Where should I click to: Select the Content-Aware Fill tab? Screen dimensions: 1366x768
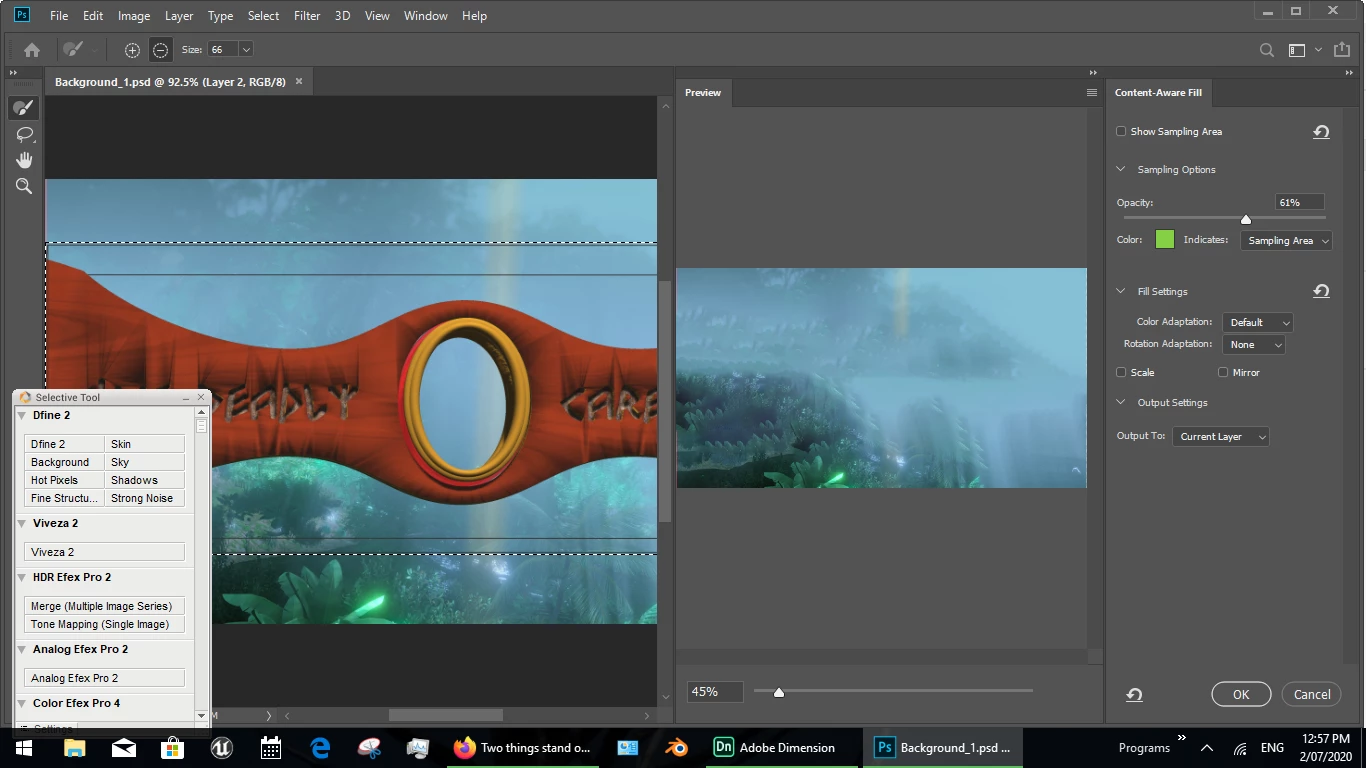coord(1158,92)
